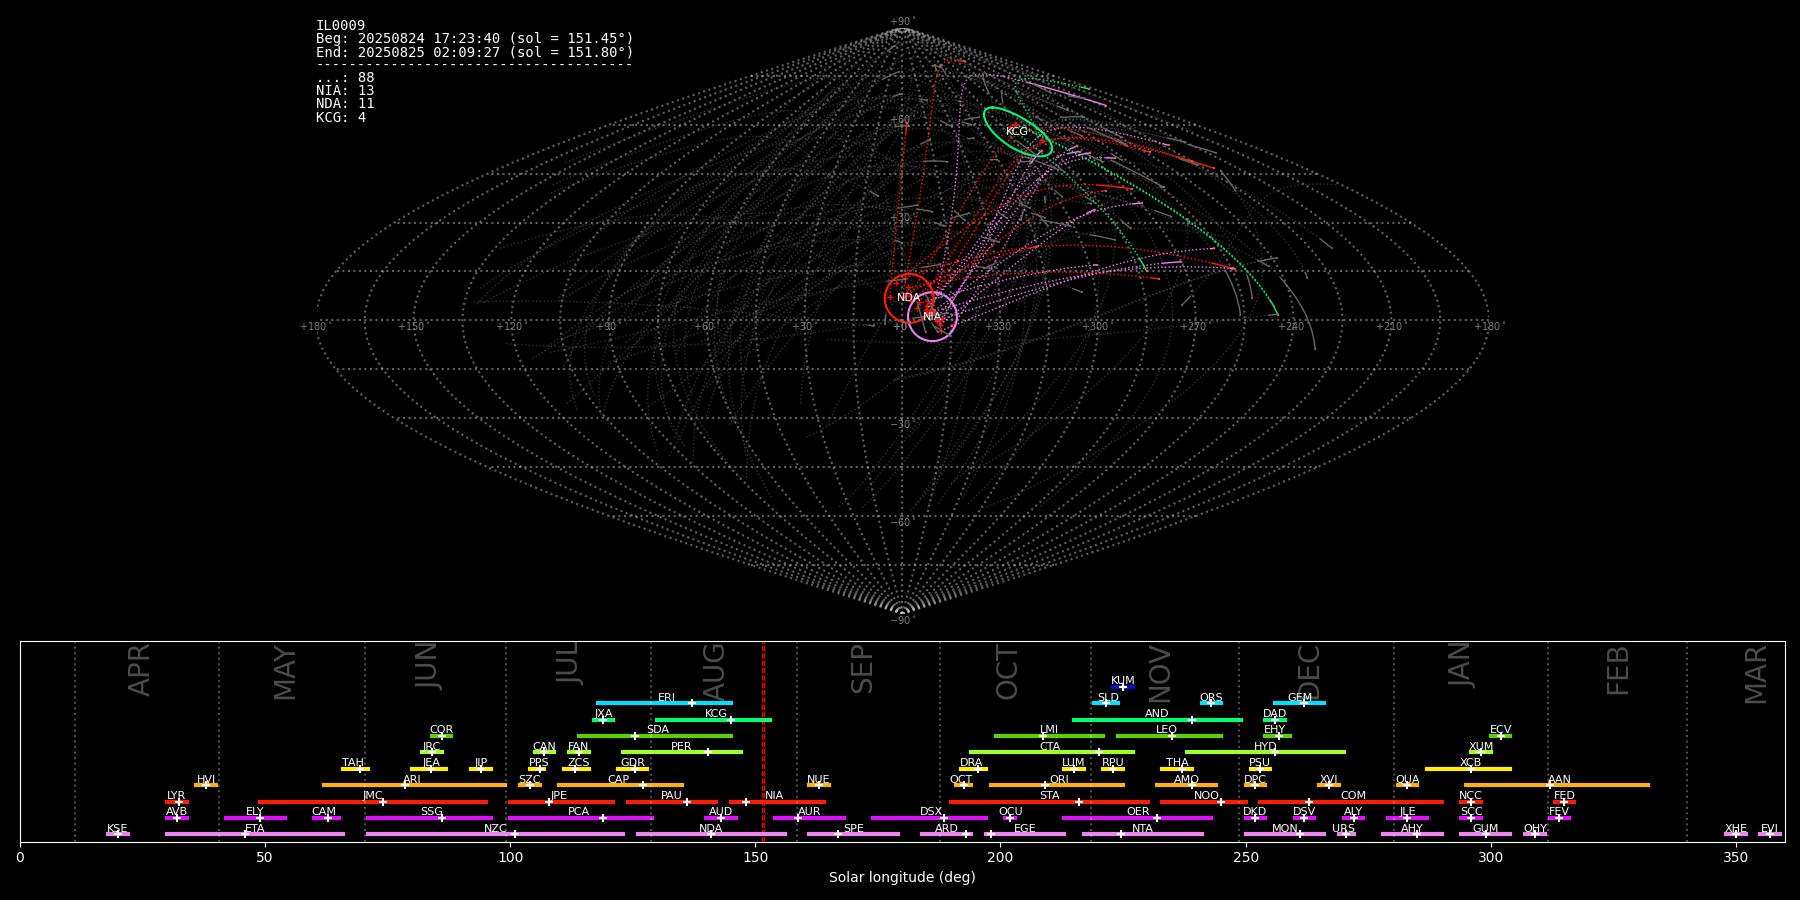Click the SEP month label in timeline
This screenshot has height=900, width=1800.
point(862,669)
